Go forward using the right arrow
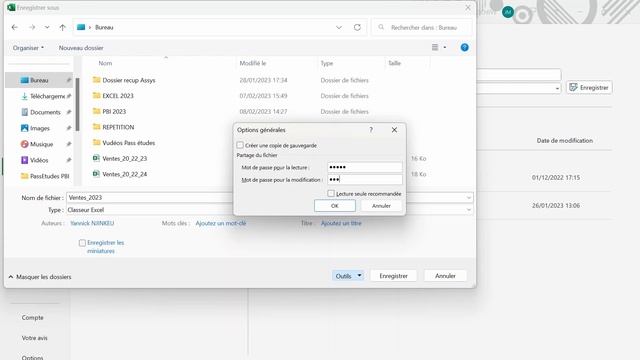The image size is (640, 360). [32, 27]
